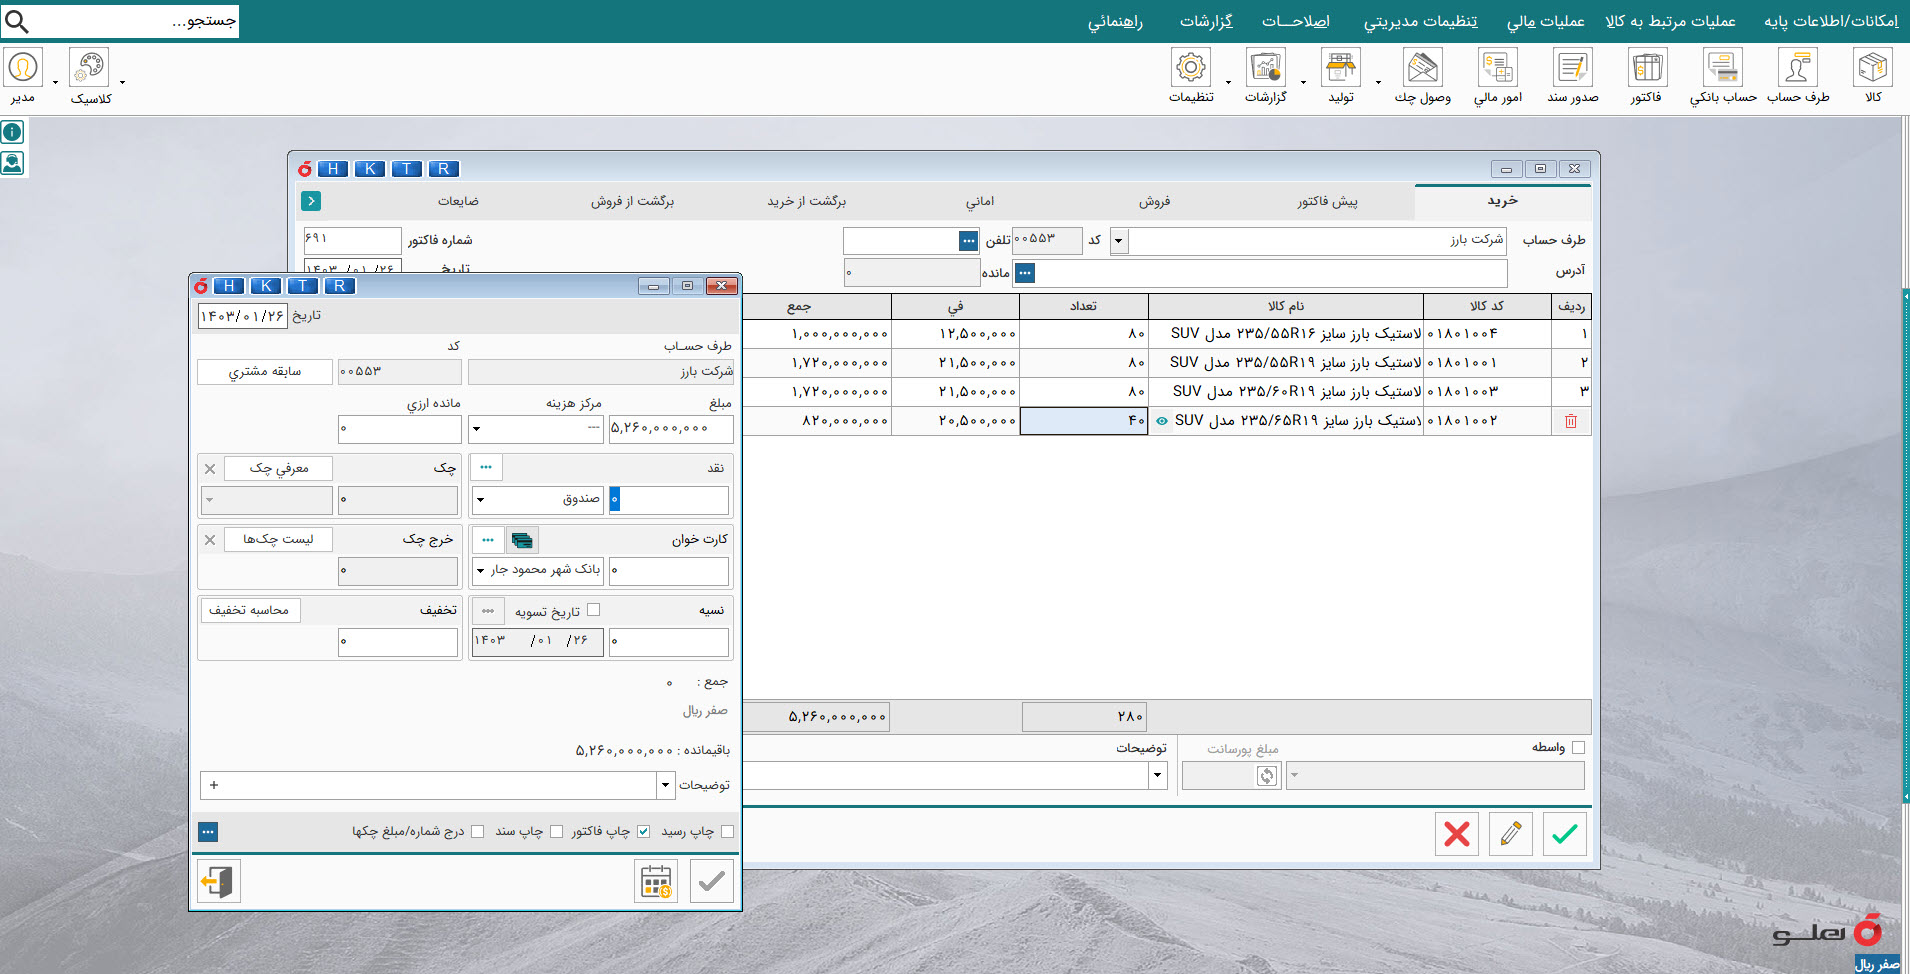Expand the مرکز هزينه cost center dropdown
The height and width of the screenshot is (974, 1910).
tap(477, 429)
